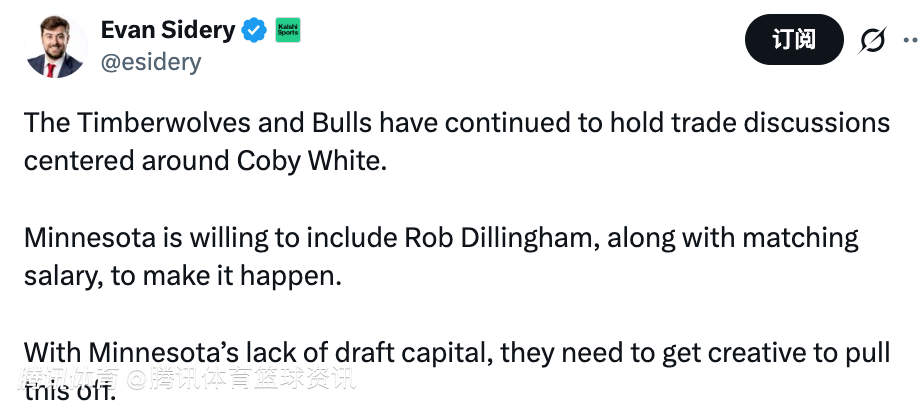Click the name "Coby White" in the tweet

(x=310, y=161)
